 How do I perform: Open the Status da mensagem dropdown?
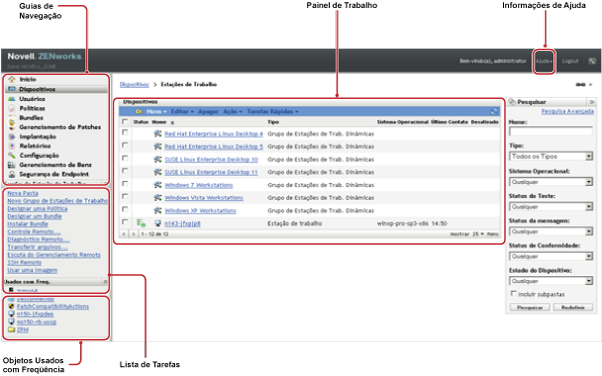point(551,232)
